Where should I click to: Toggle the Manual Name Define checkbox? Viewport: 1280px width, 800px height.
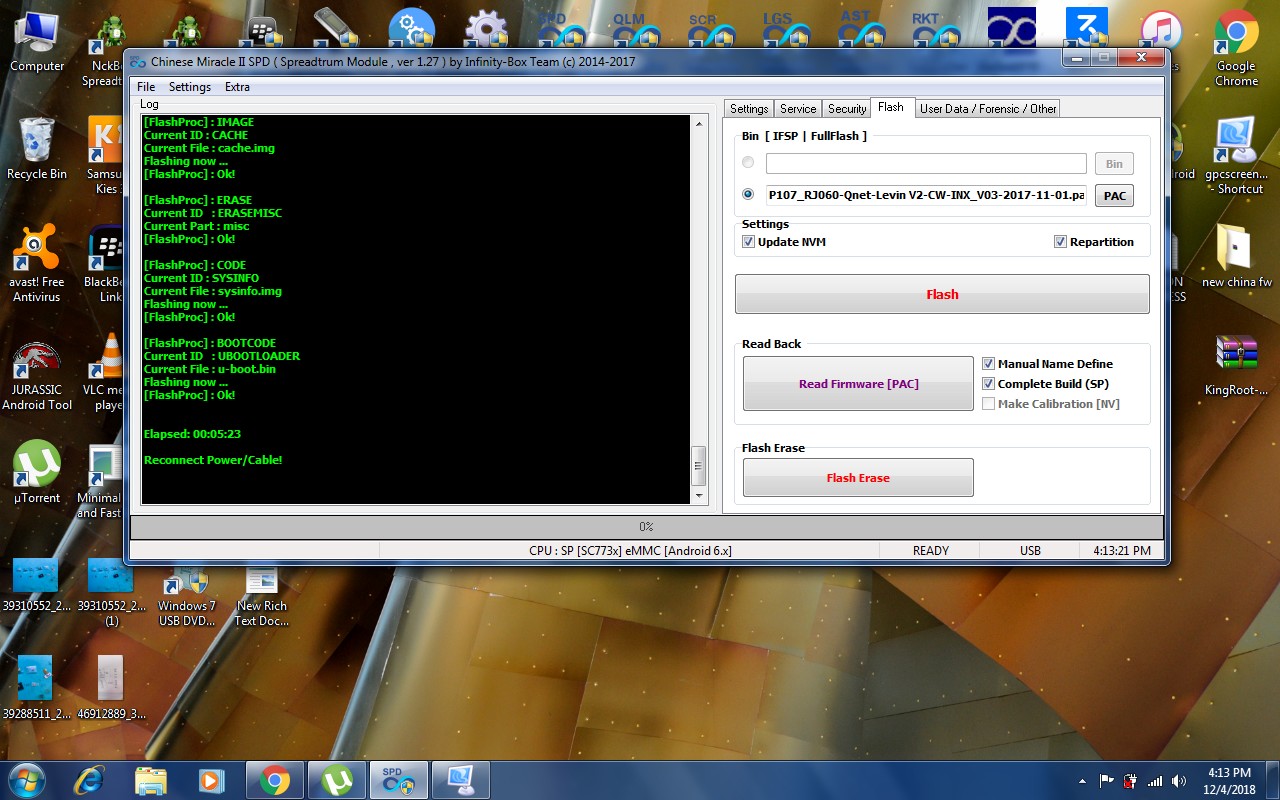point(988,364)
